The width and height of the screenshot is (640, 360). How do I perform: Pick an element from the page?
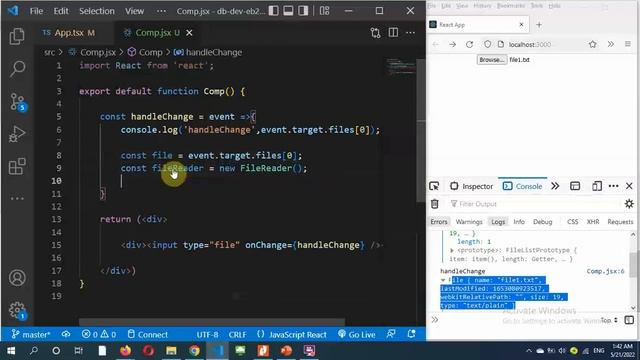pyautogui.click(x=434, y=186)
